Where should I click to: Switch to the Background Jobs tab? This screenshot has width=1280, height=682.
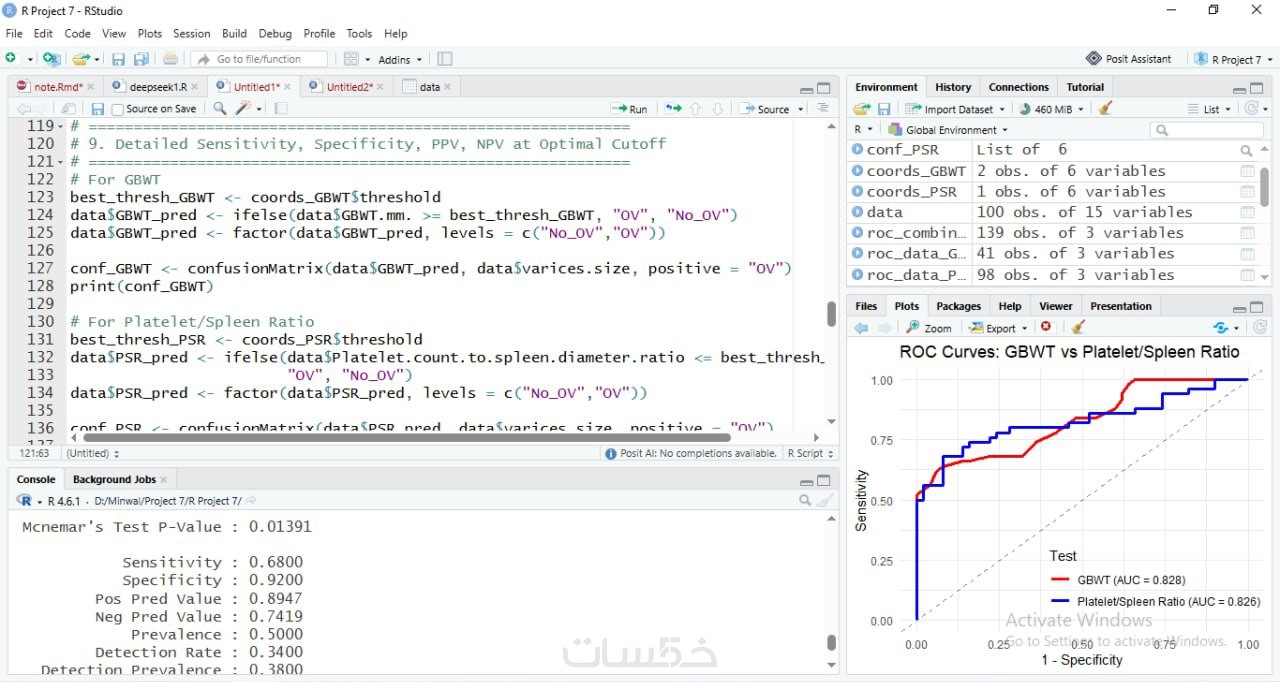(x=114, y=480)
